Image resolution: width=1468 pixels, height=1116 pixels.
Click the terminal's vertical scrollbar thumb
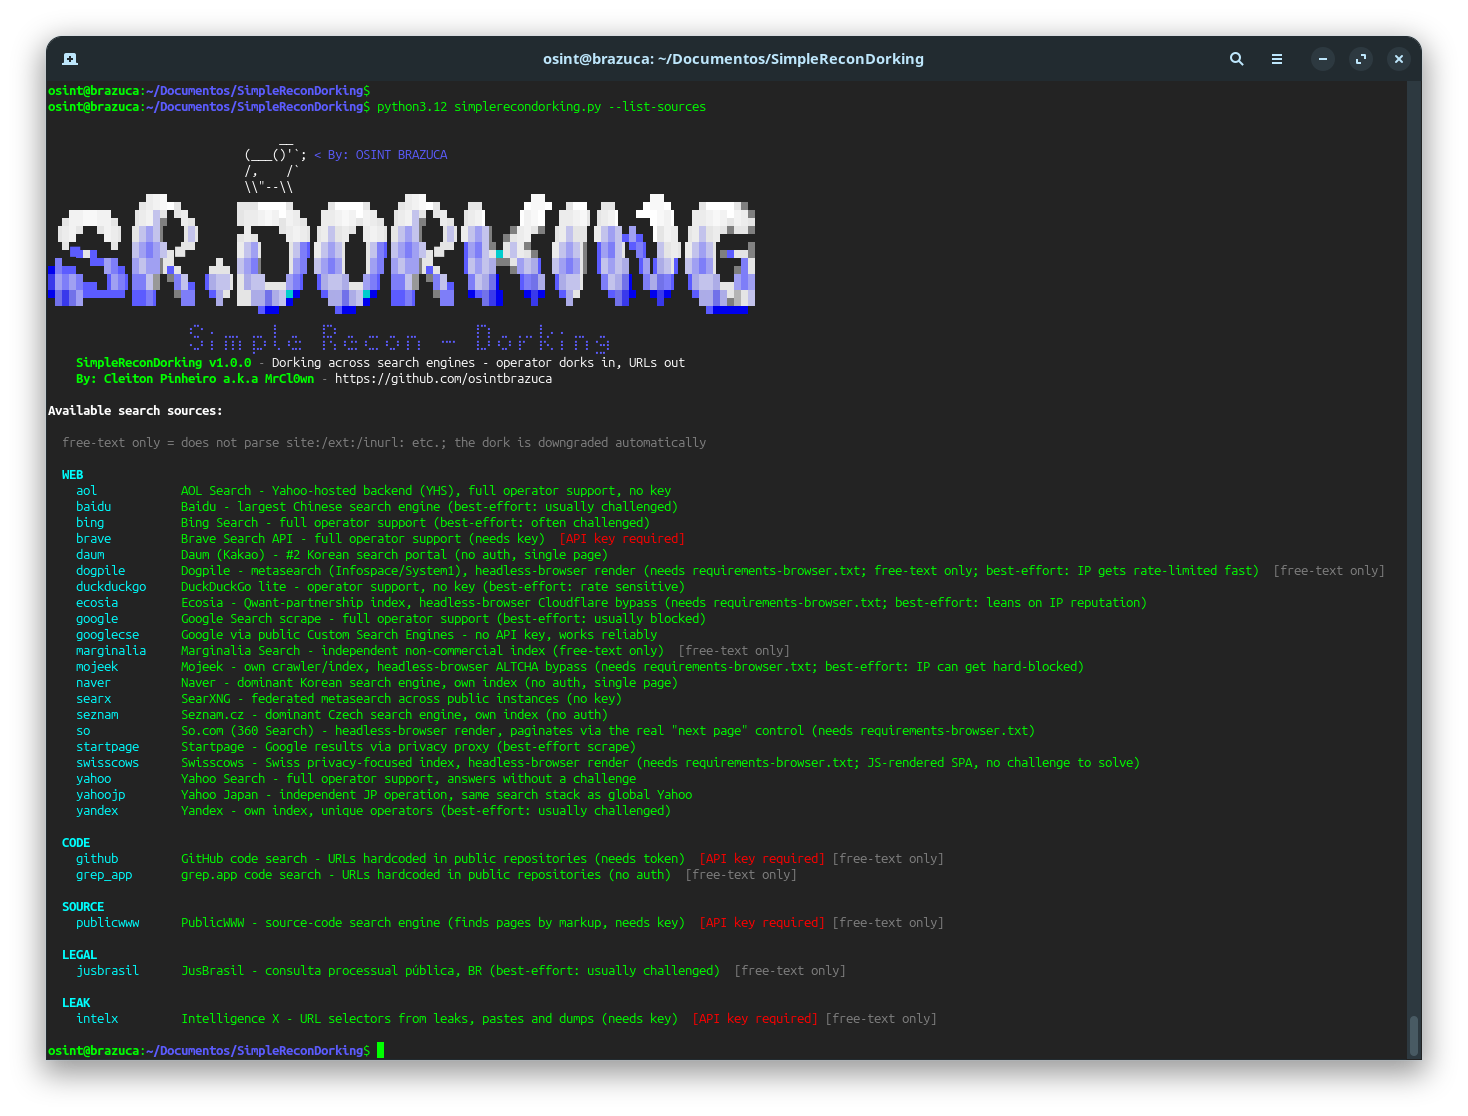click(x=1414, y=1035)
